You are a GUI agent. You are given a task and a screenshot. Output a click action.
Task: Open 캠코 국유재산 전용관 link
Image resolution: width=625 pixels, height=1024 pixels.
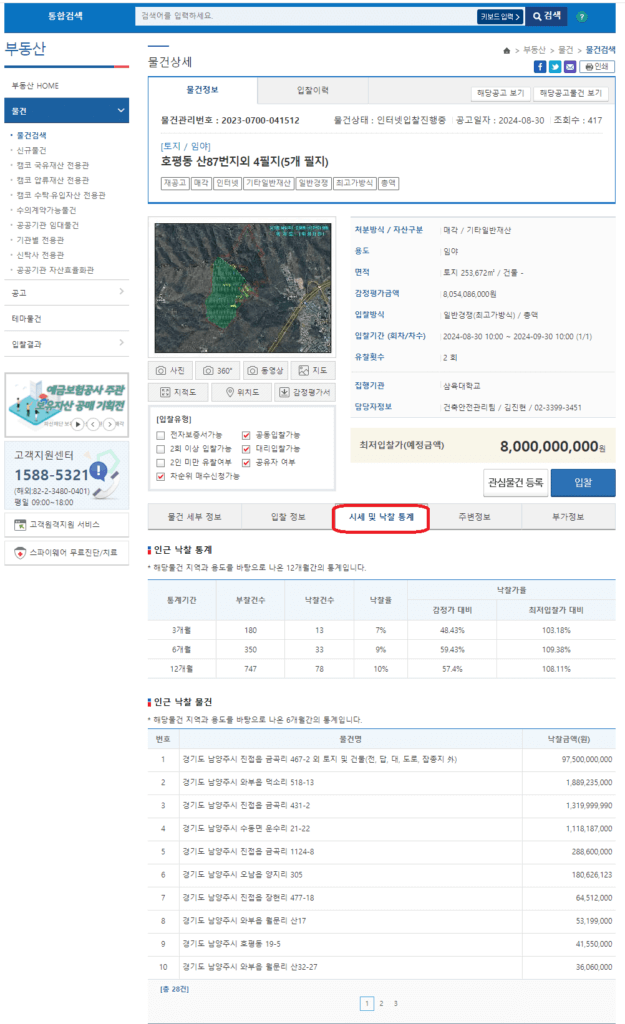point(53,165)
